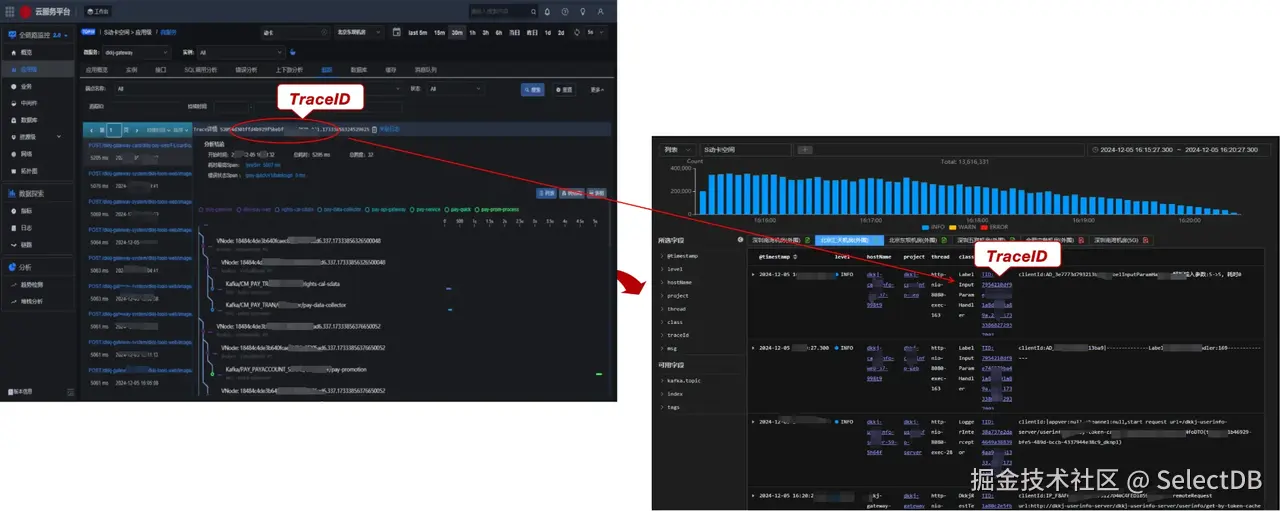Open the 5s refresh interval dropdown
Viewport: 1280px width, 511px height.
pos(596,32)
